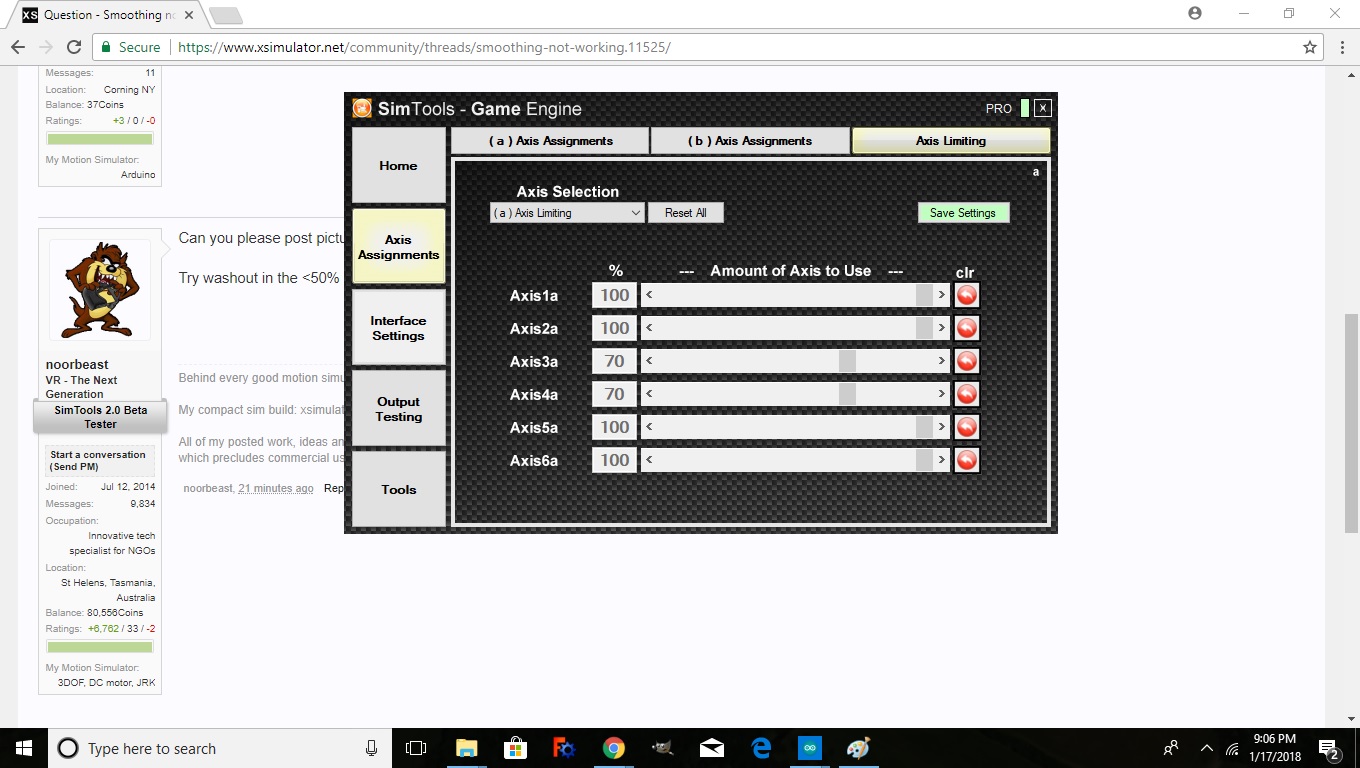Open the Tools section
Screen dimensions: 1360x768
point(398,490)
